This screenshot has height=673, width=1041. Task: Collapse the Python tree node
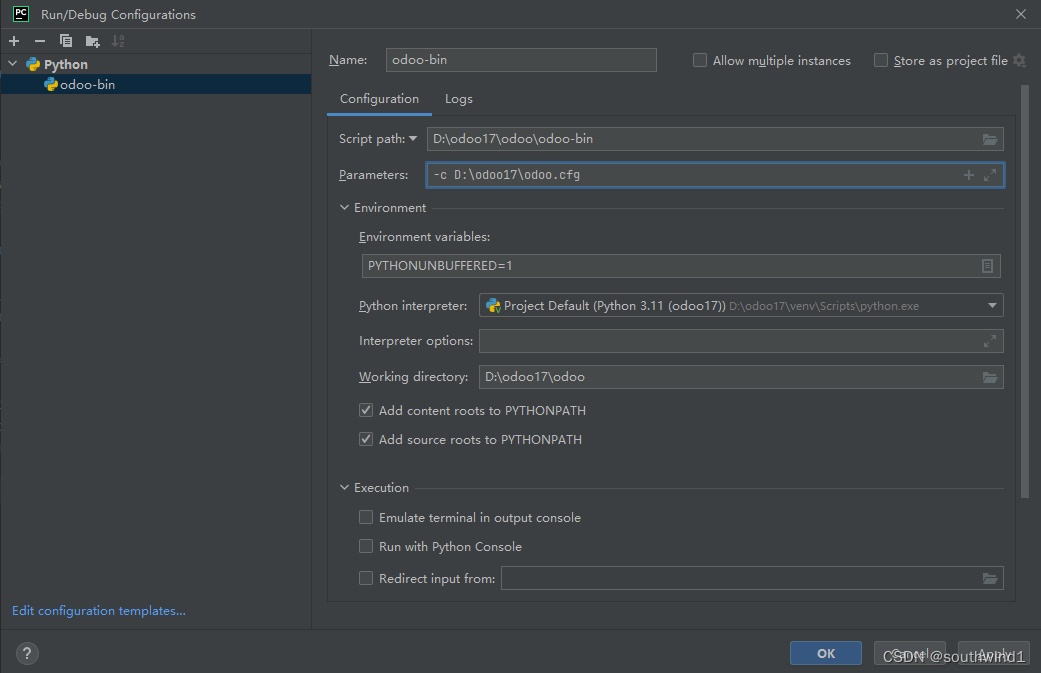click(x=13, y=64)
